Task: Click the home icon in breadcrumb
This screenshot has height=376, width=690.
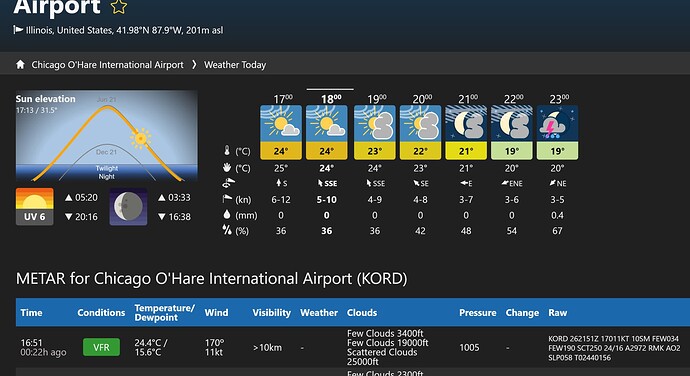Action: [20, 65]
